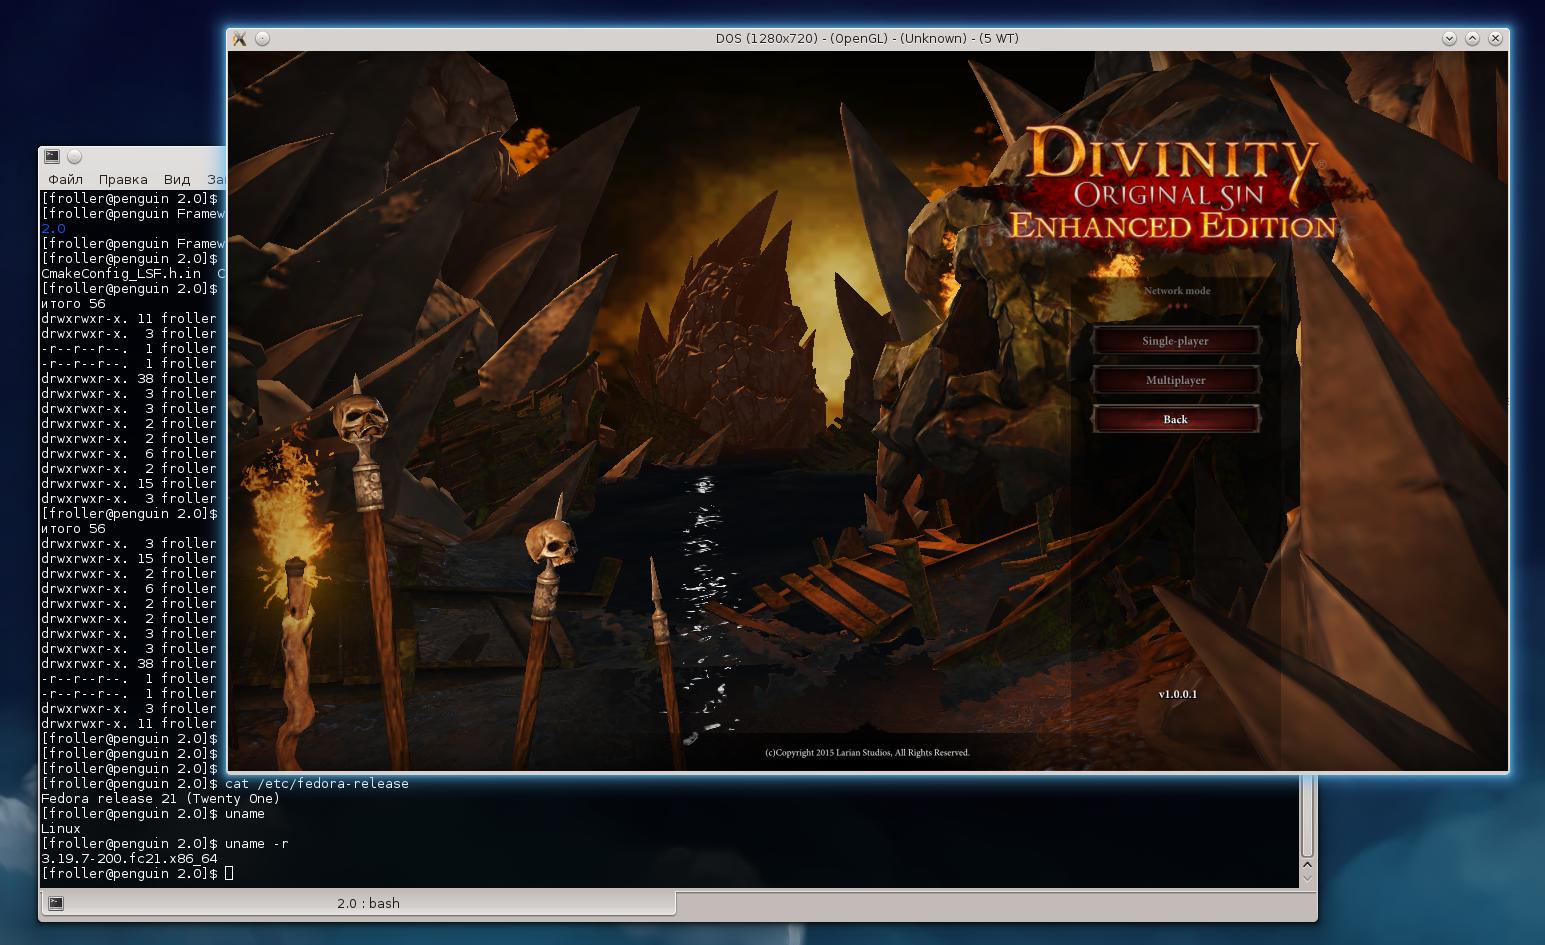This screenshot has width=1545, height=945.
Task: Click the round button in the terminal title bar
Action: 74,157
